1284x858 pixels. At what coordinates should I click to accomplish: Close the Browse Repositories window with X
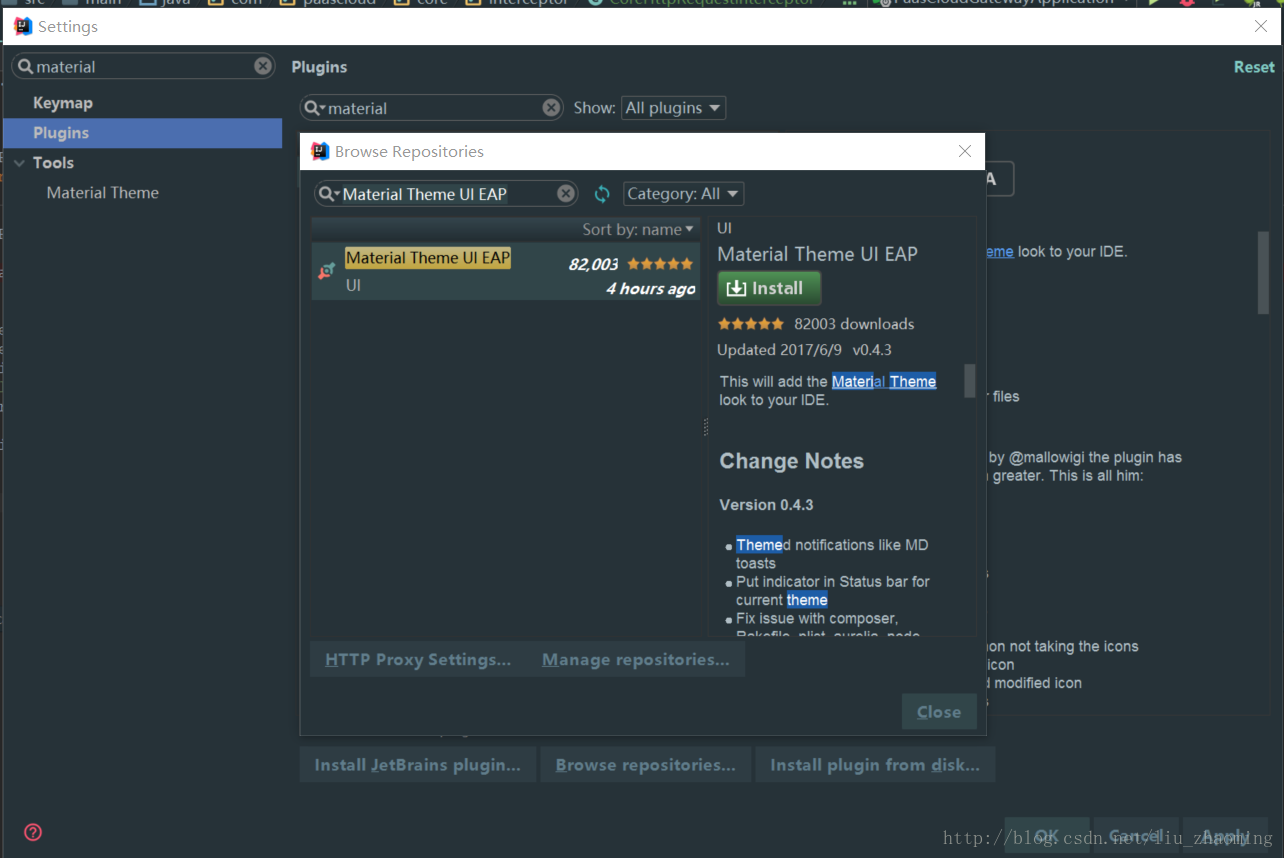point(964,151)
